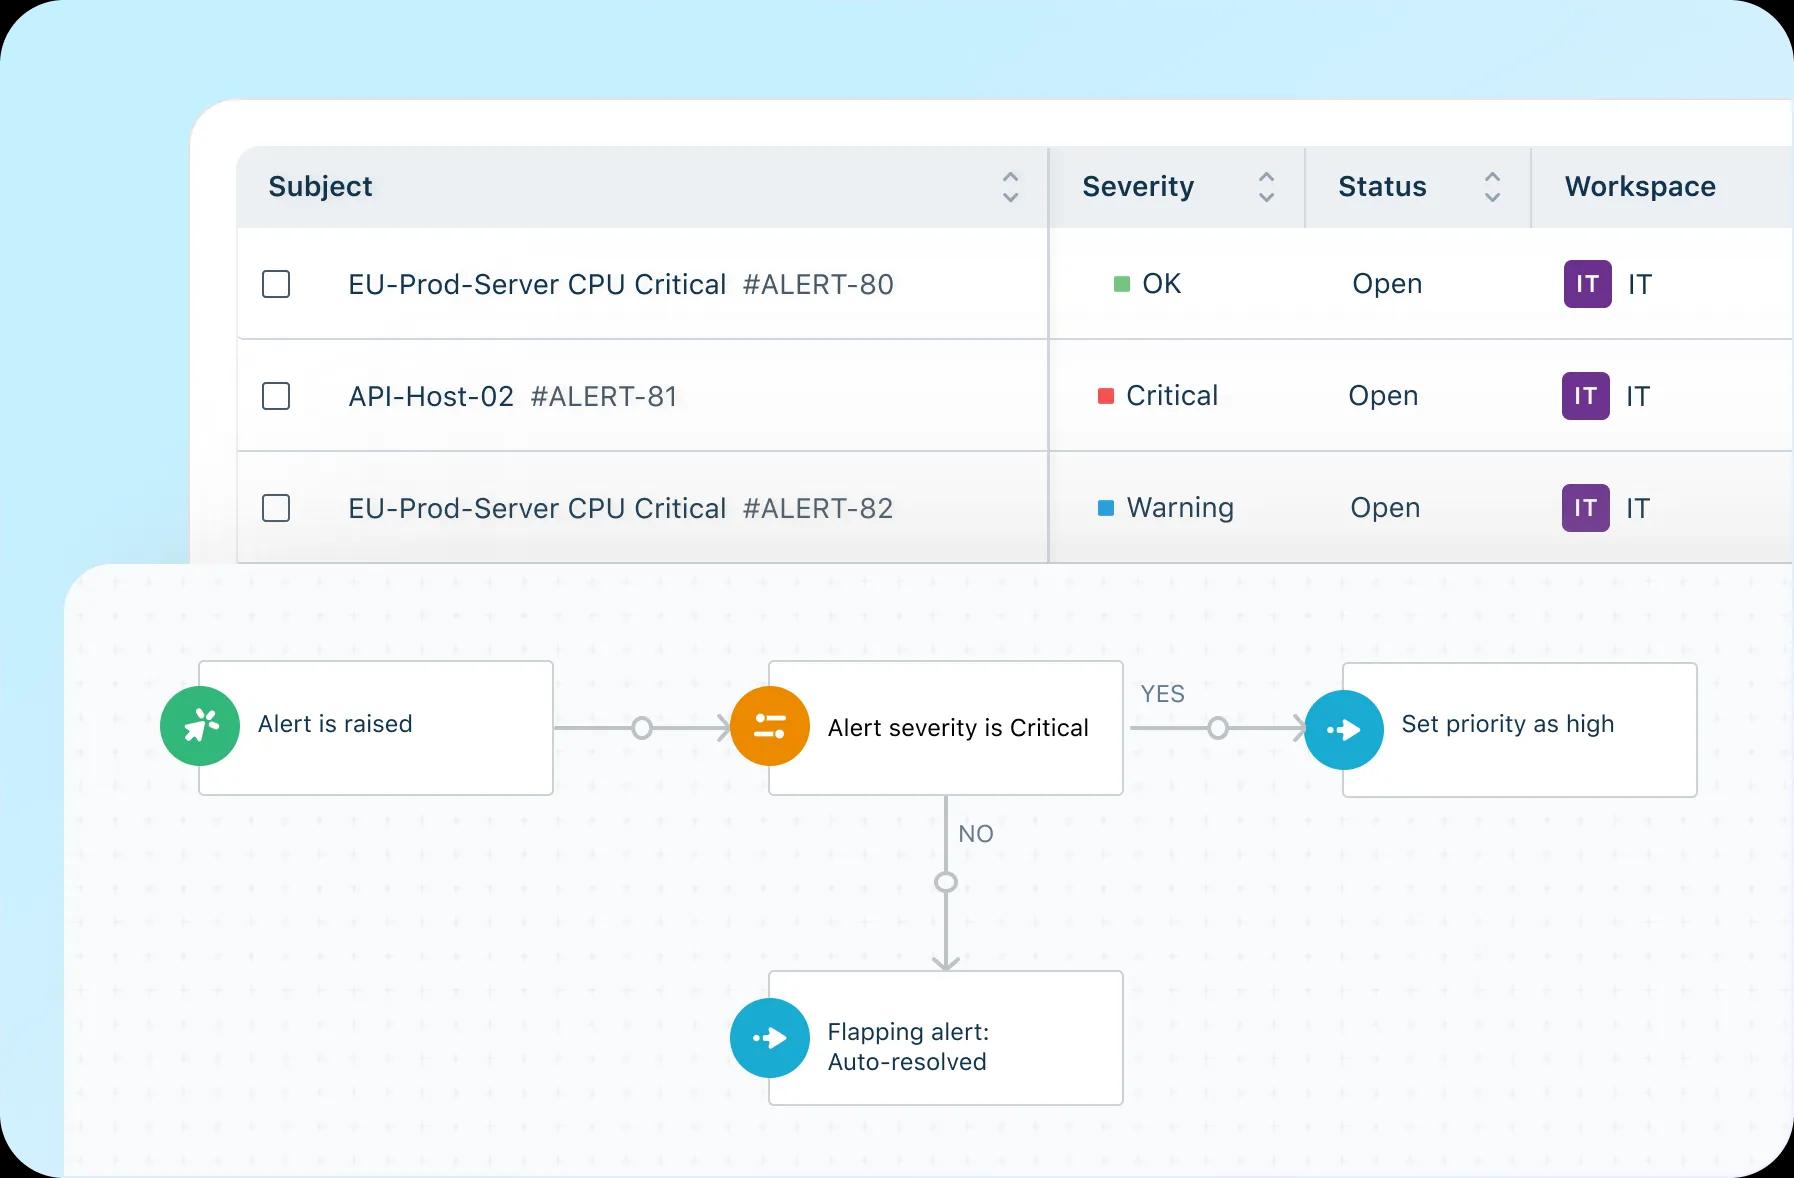Click connector circle between Alert raised and condition

click(642, 728)
